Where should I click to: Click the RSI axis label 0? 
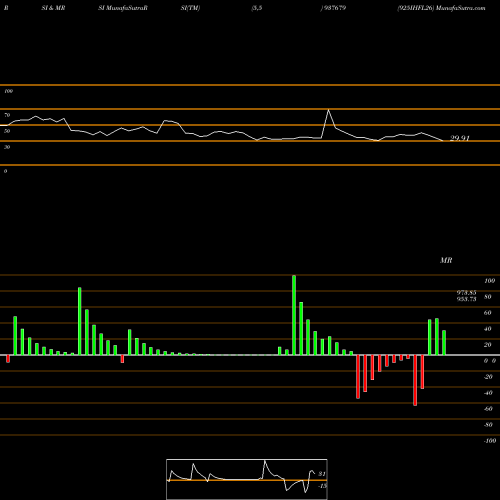click(x=5, y=171)
